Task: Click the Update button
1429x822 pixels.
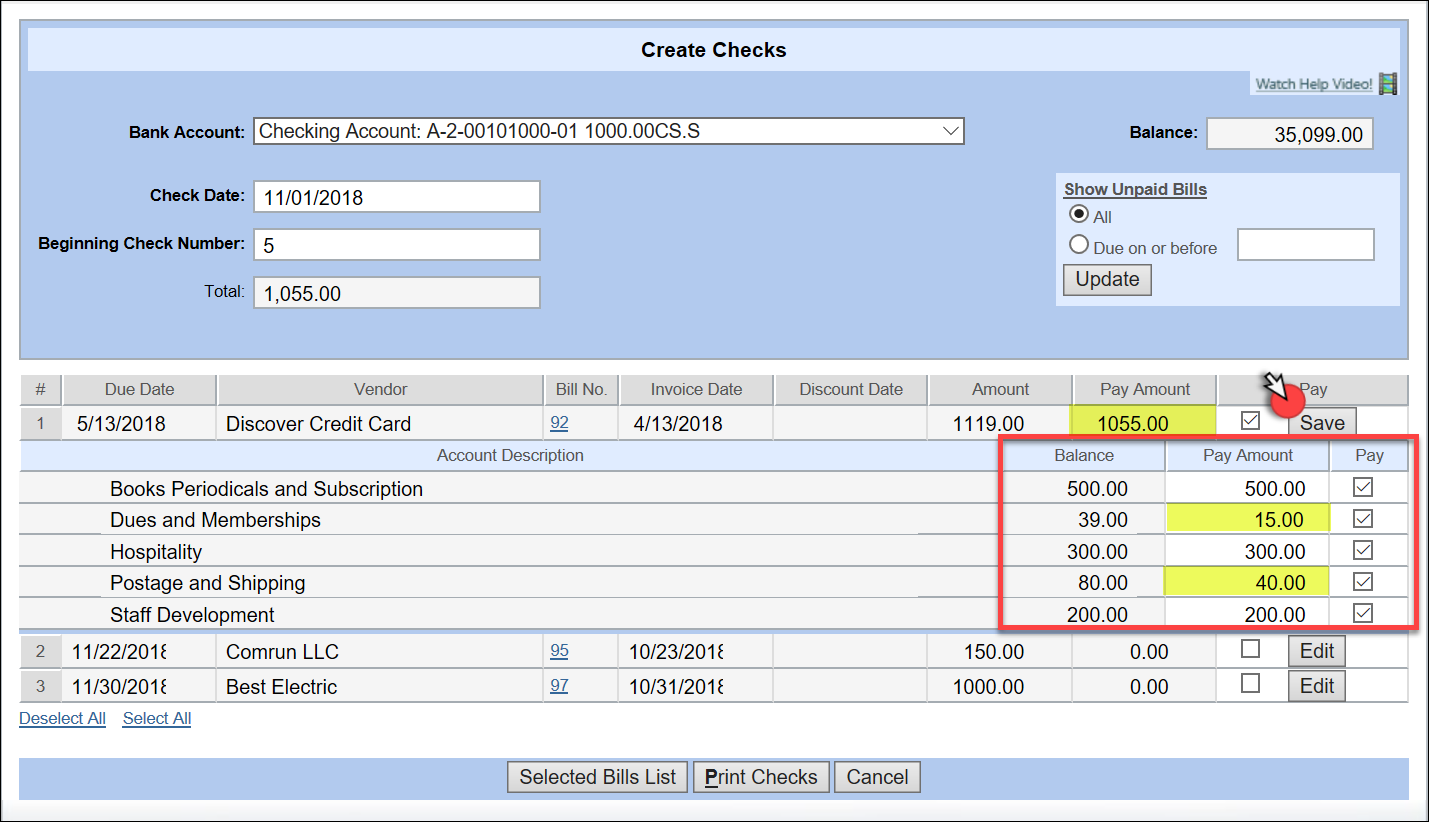Action: (1107, 280)
